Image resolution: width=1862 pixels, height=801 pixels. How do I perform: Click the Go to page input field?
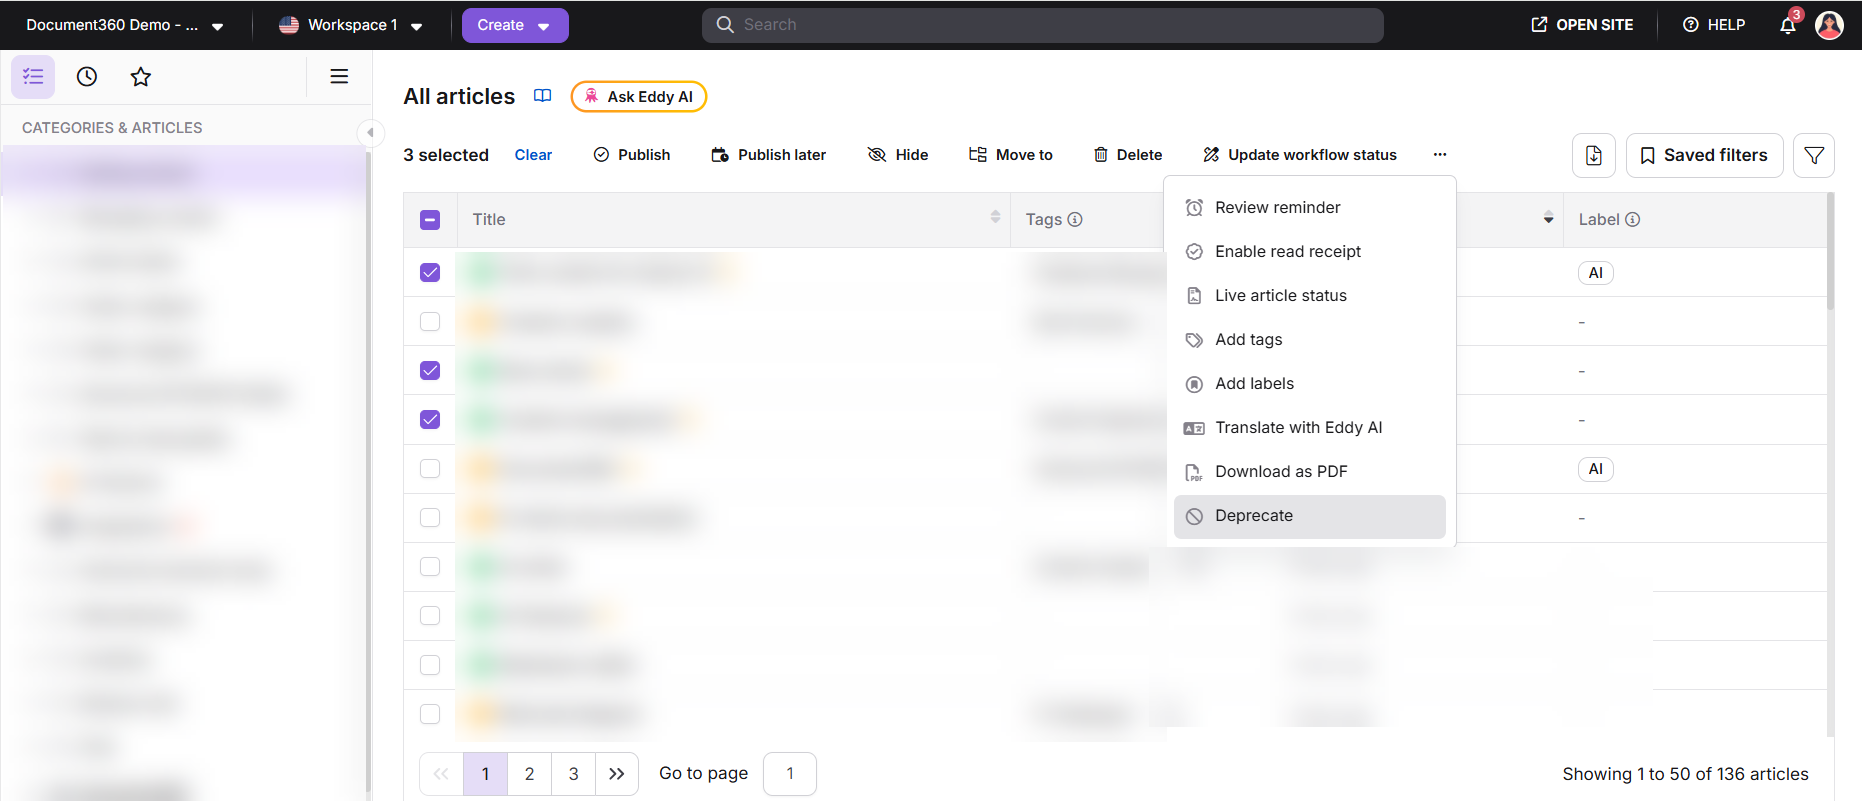(x=790, y=774)
